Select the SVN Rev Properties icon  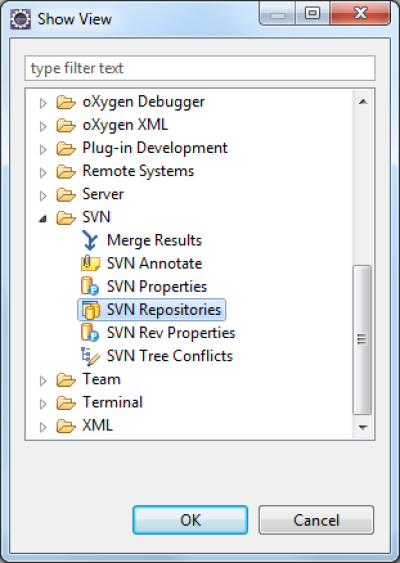coord(90,333)
